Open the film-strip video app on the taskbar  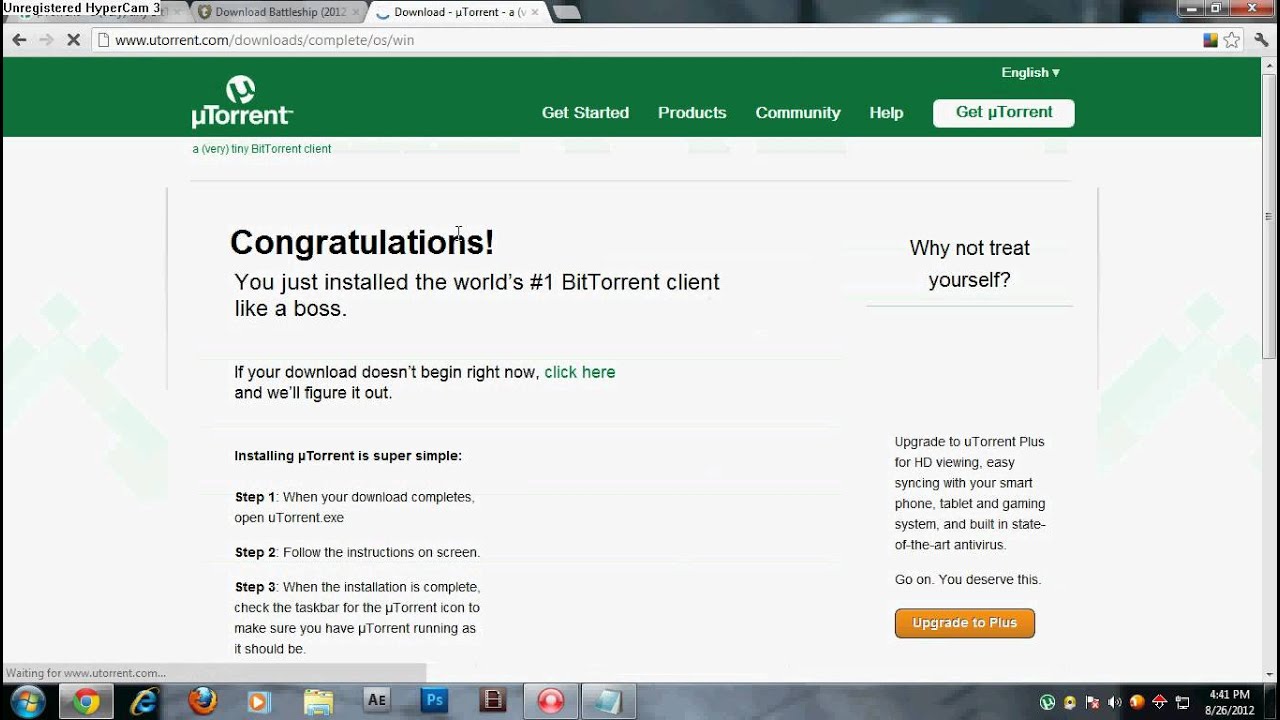click(x=492, y=701)
